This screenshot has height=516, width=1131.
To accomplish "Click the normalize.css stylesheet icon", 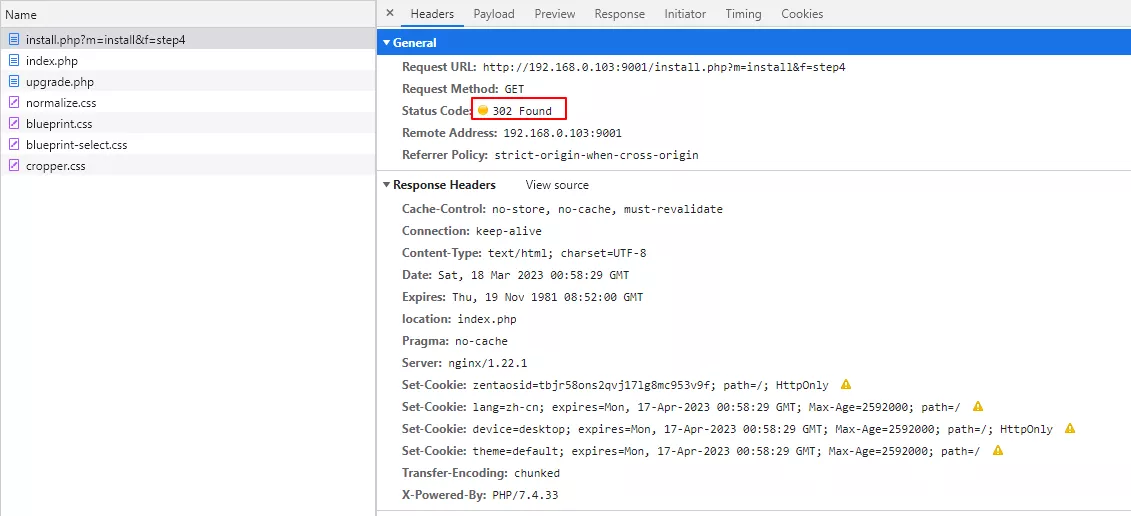I will click(14, 102).
